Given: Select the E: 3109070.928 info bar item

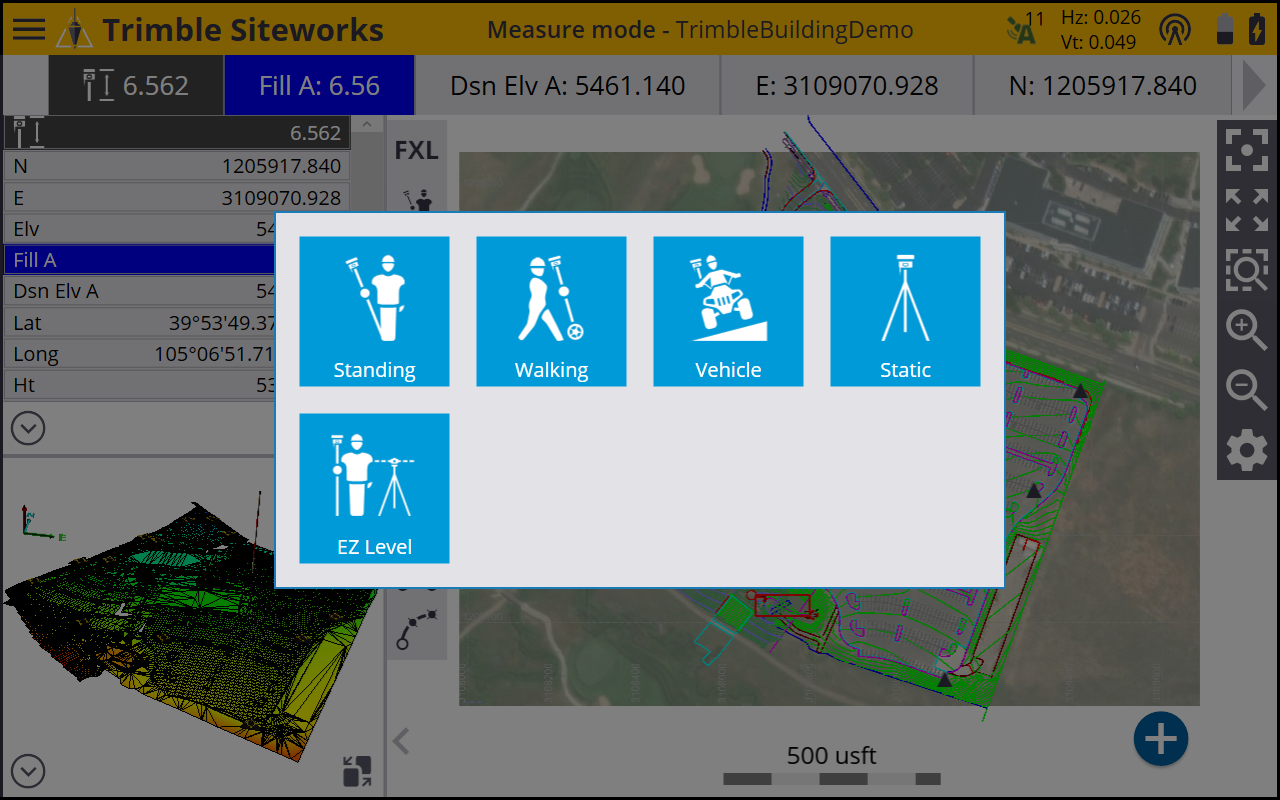Looking at the screenshot, I should [847, 86].
